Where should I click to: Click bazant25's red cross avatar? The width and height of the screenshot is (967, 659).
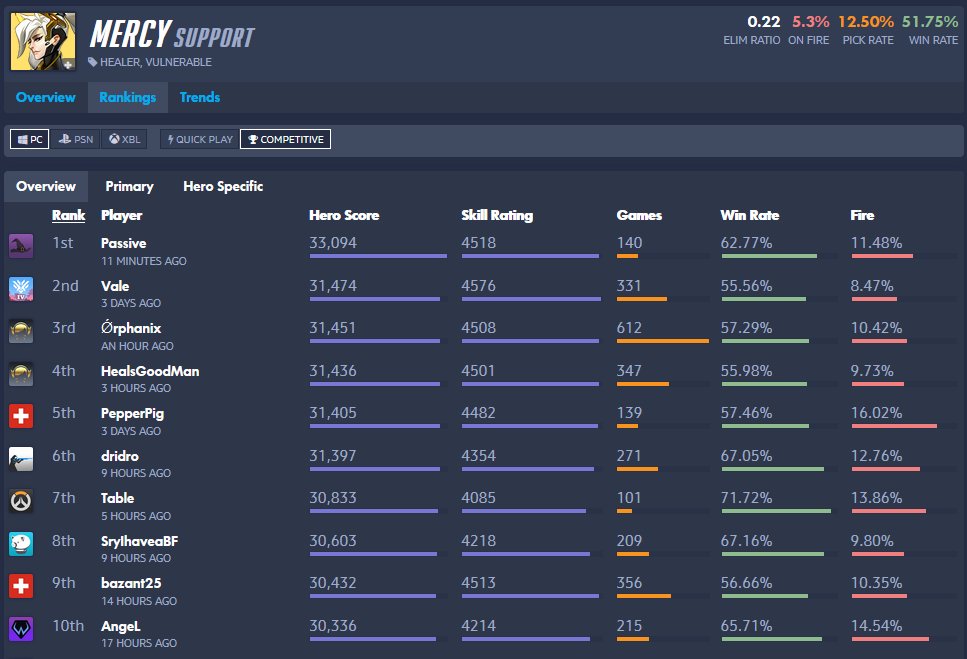click(21, 586)
